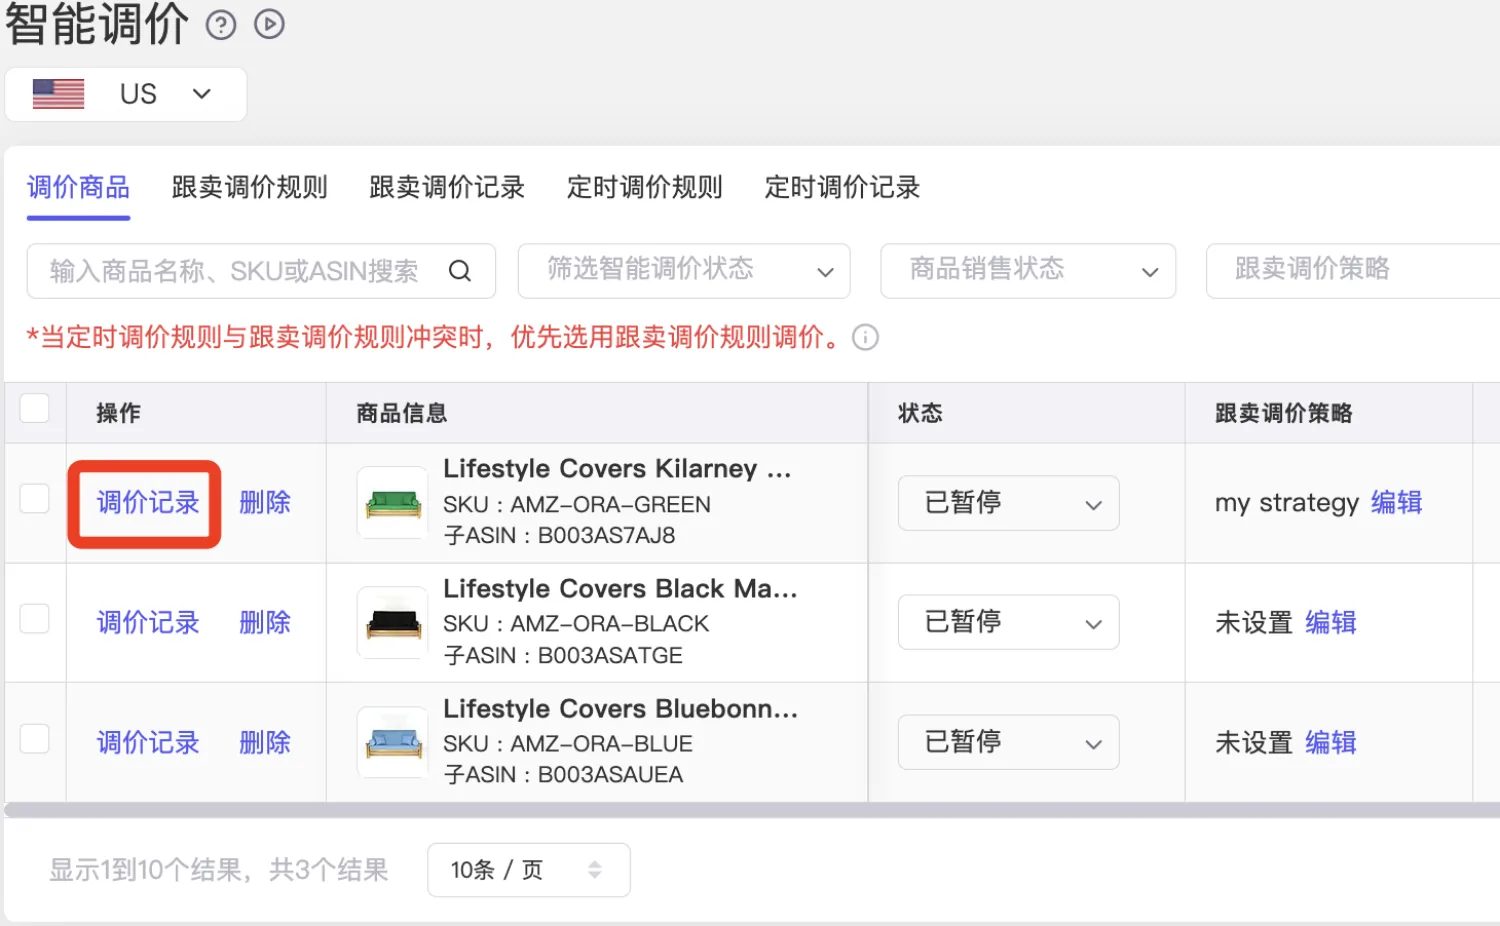The height and width of the screenshot is (926, 1500).
Task: Check the Lifestyle Covers Kilarney row checkbox
Action: (35, 499)
